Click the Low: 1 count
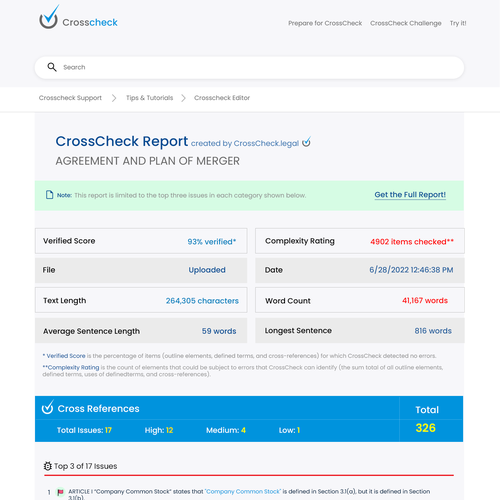The image size is (500, 500). point(289,430)
